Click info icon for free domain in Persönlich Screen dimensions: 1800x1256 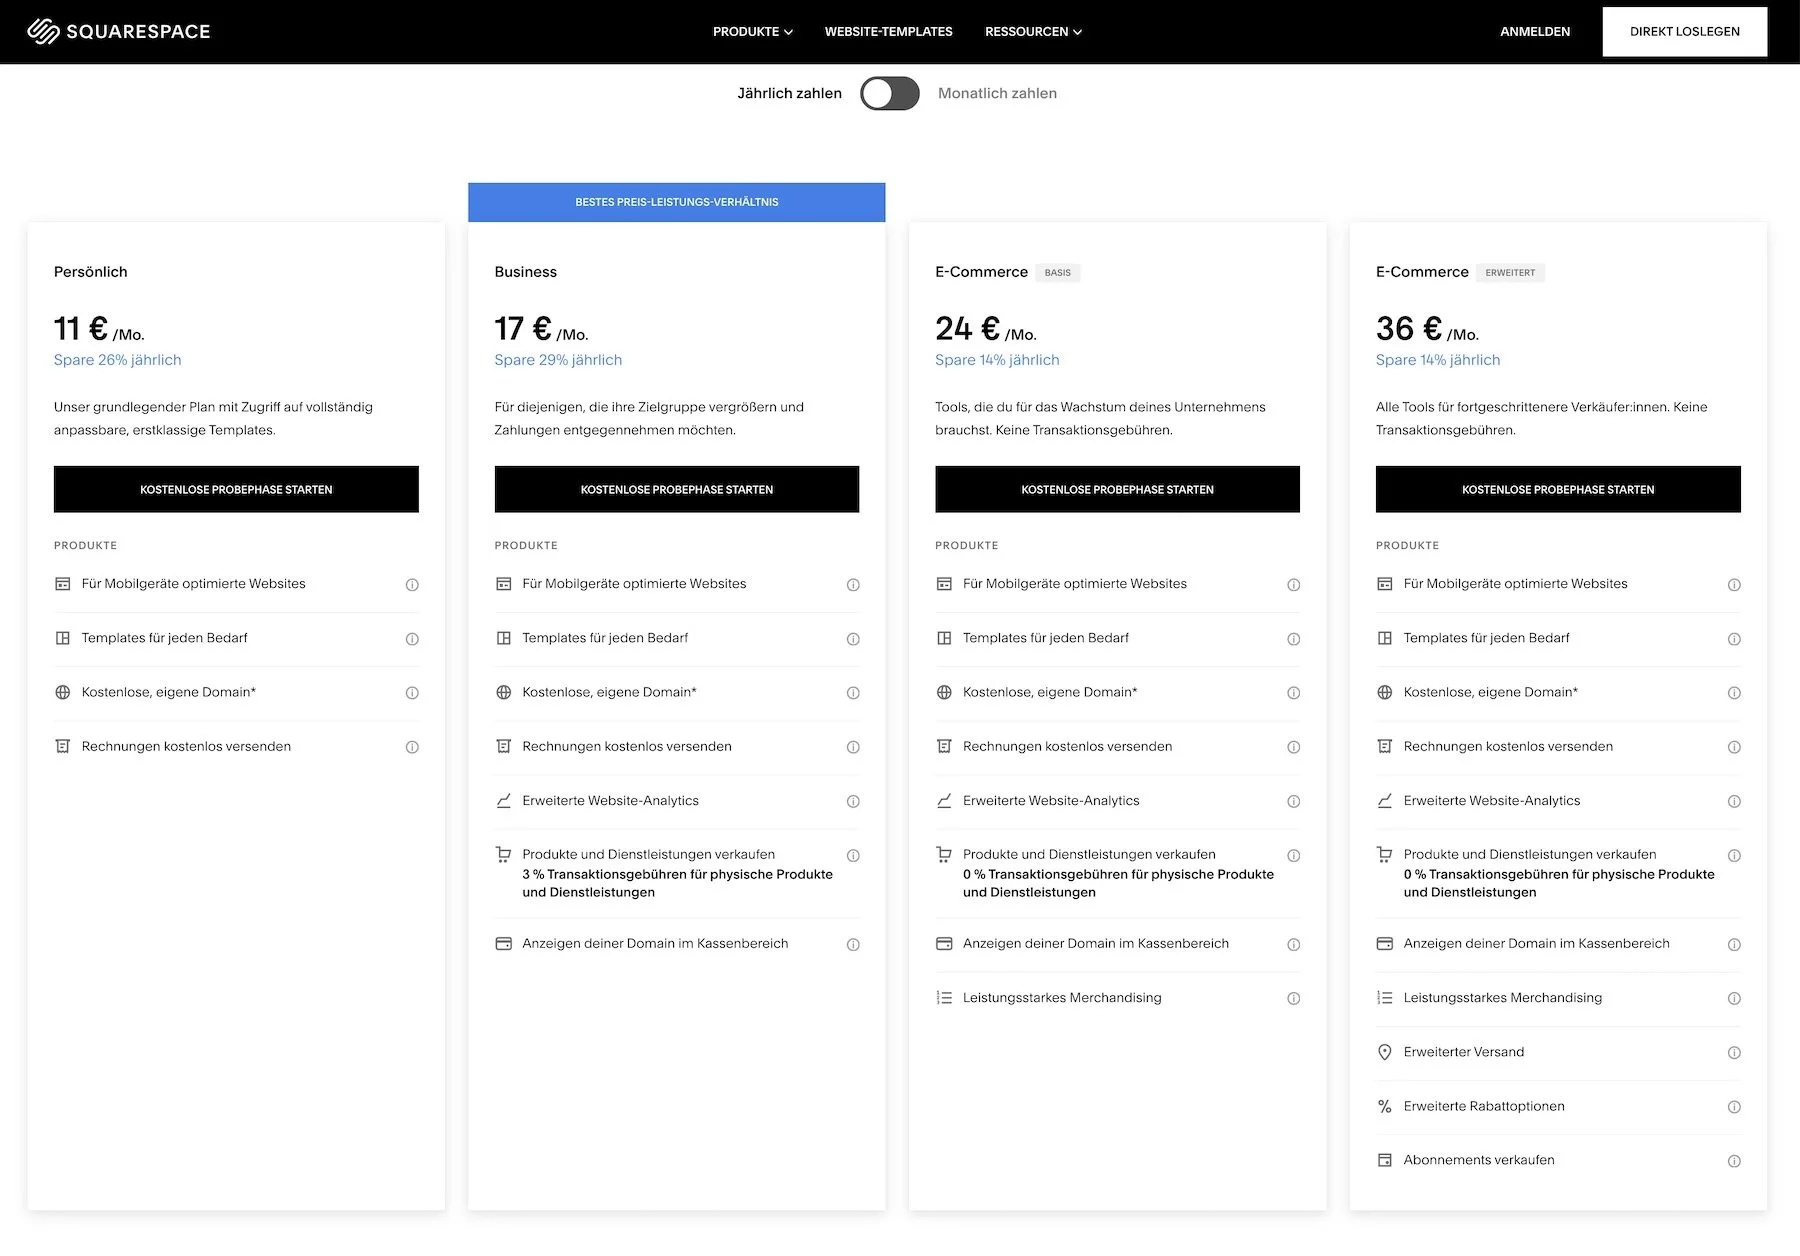[412, 693]
